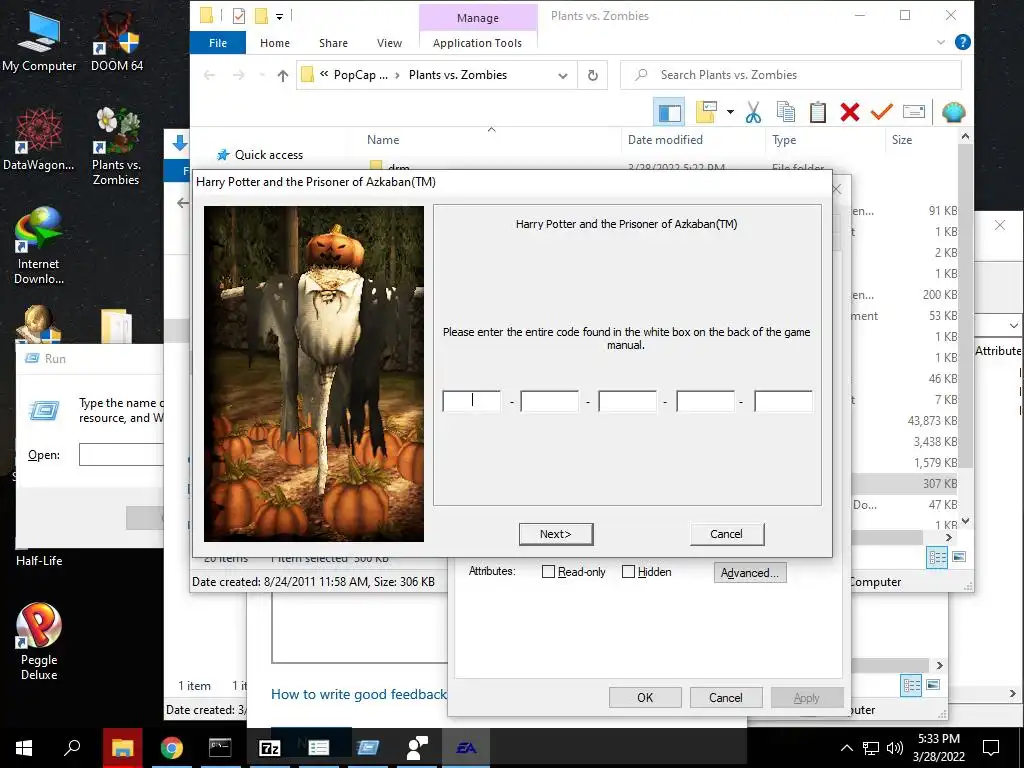This screenshot has width=1024, height=768.
Task: Open the folder options dropdown arrow
Action: (x=730, y=112)
